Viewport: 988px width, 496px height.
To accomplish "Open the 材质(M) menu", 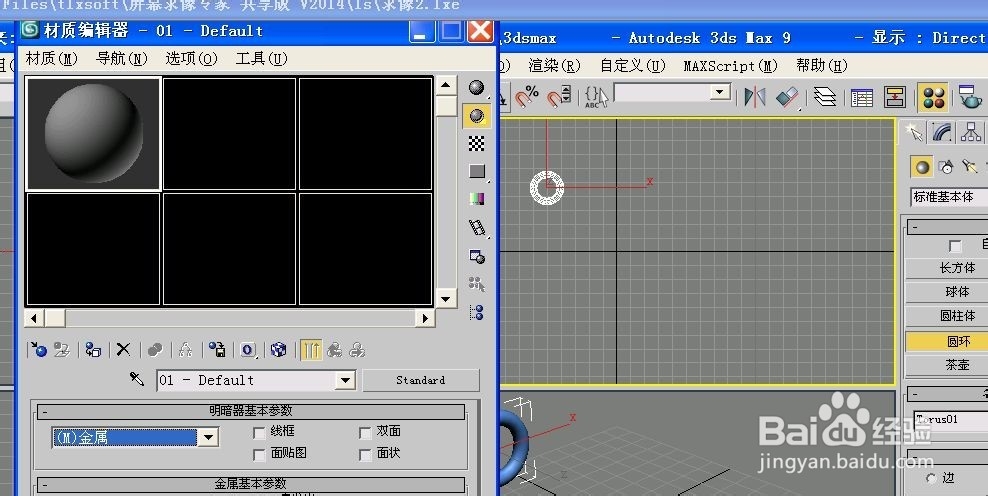I will click(52, 59).
